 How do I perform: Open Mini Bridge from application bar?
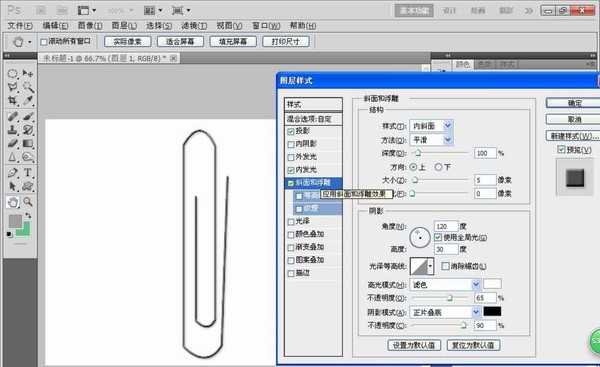click(x=62, y=10)
